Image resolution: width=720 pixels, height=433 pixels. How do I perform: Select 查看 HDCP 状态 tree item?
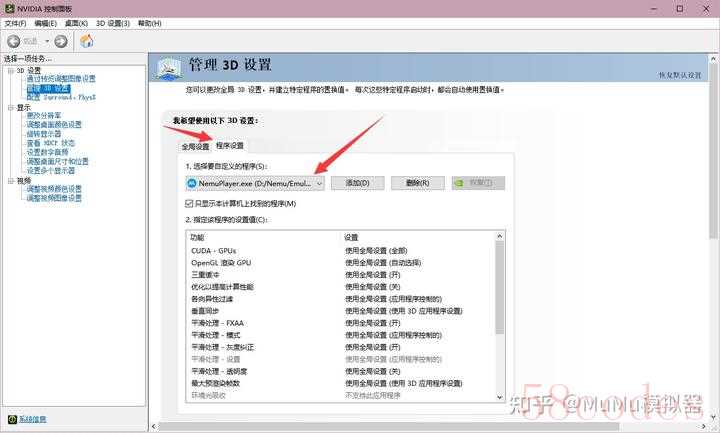click(51, 143)
